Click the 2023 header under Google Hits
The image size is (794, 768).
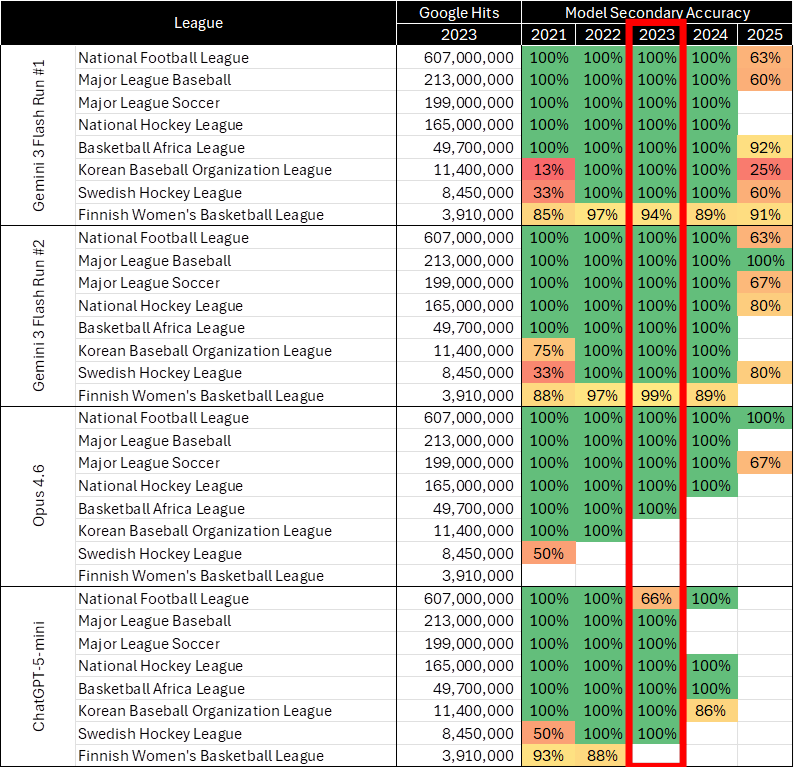459,34
